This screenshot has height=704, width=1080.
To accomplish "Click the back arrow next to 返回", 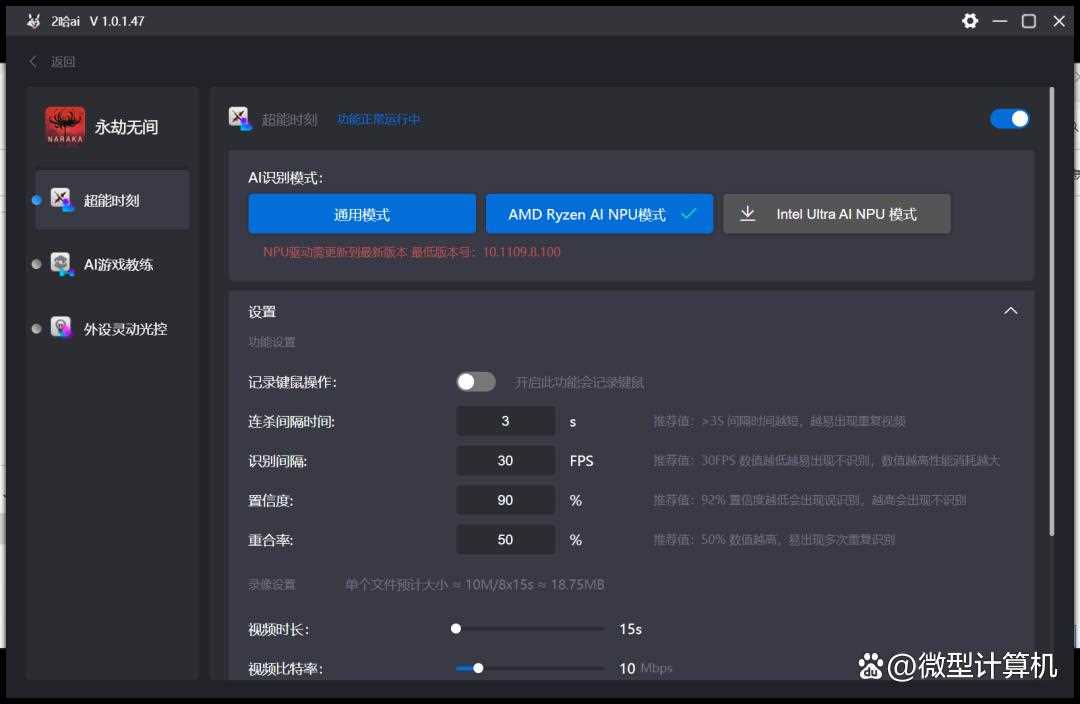I will pos(33,62).
